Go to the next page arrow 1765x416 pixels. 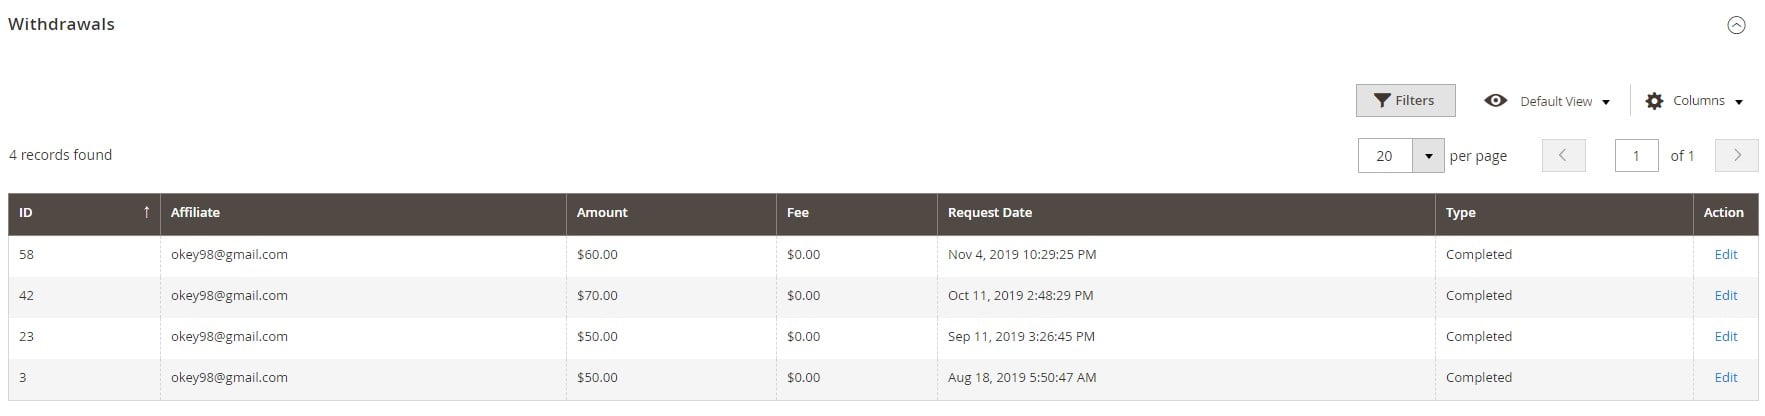click(x=1736, y=155)
